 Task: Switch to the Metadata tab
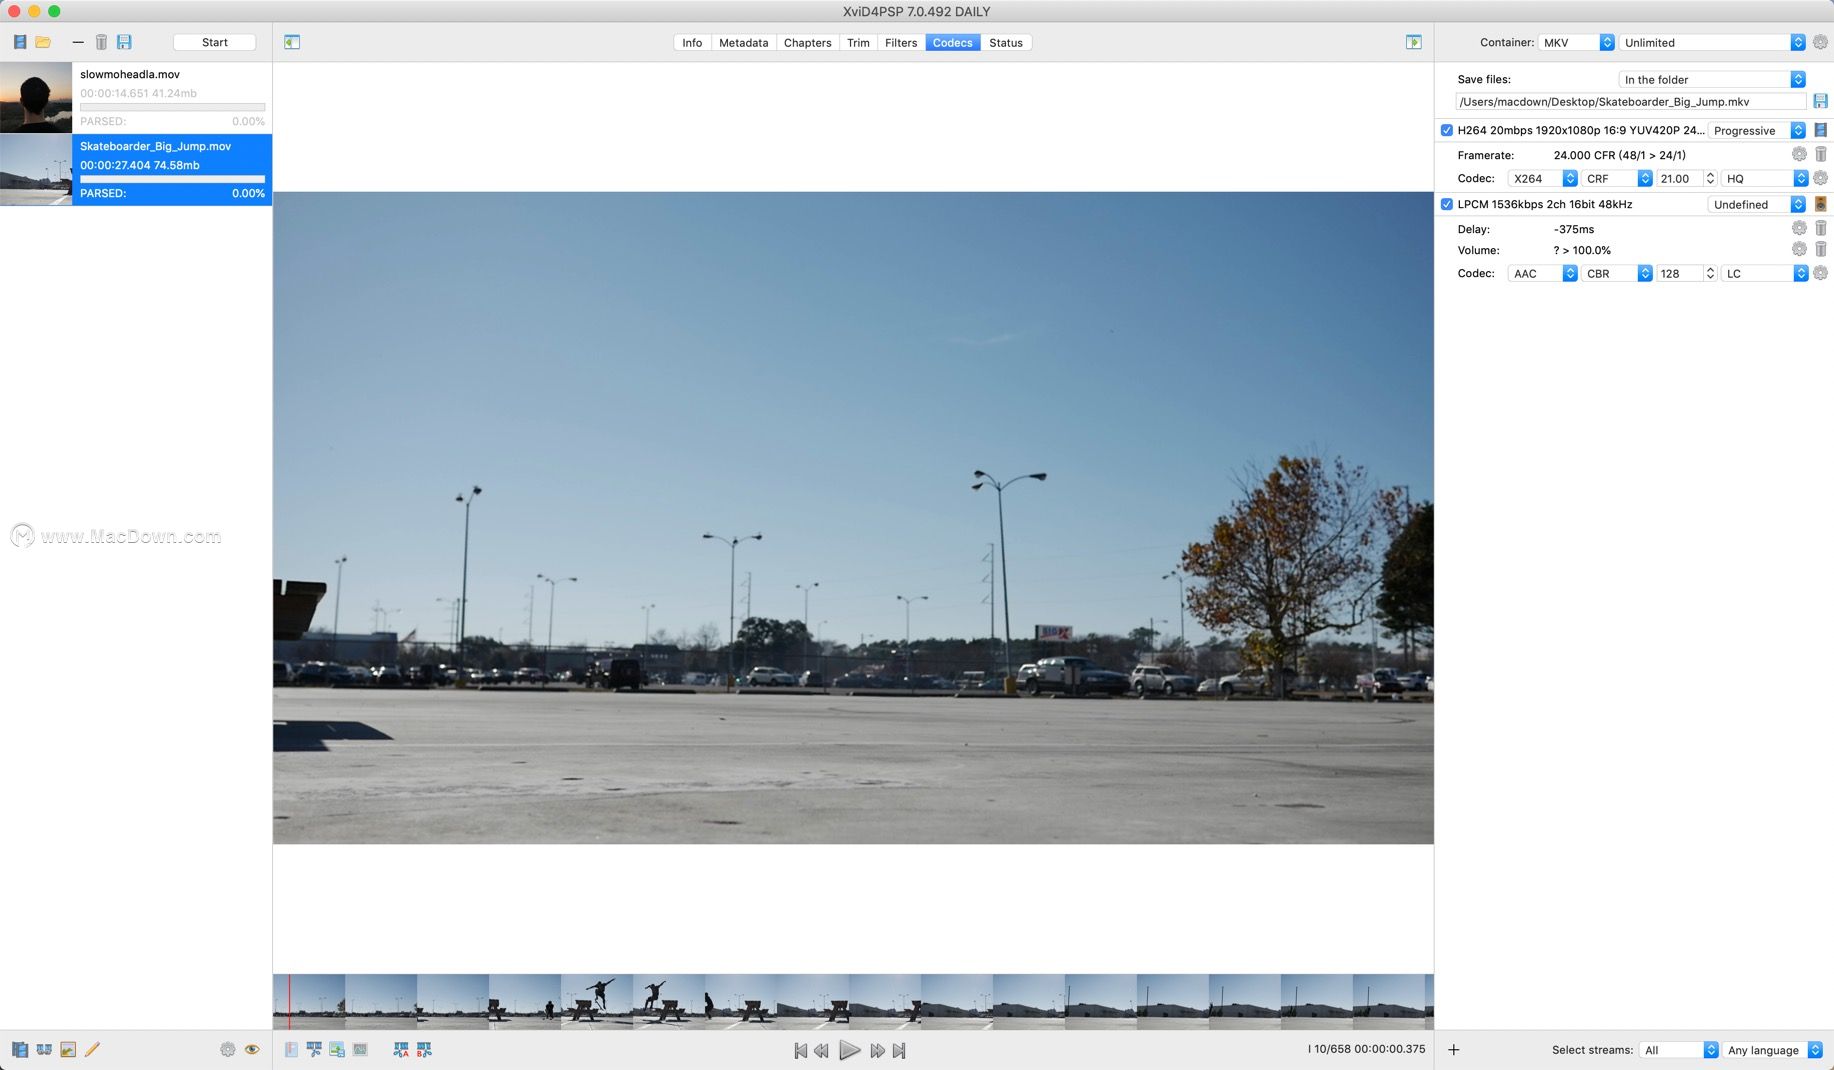point(744,42)
